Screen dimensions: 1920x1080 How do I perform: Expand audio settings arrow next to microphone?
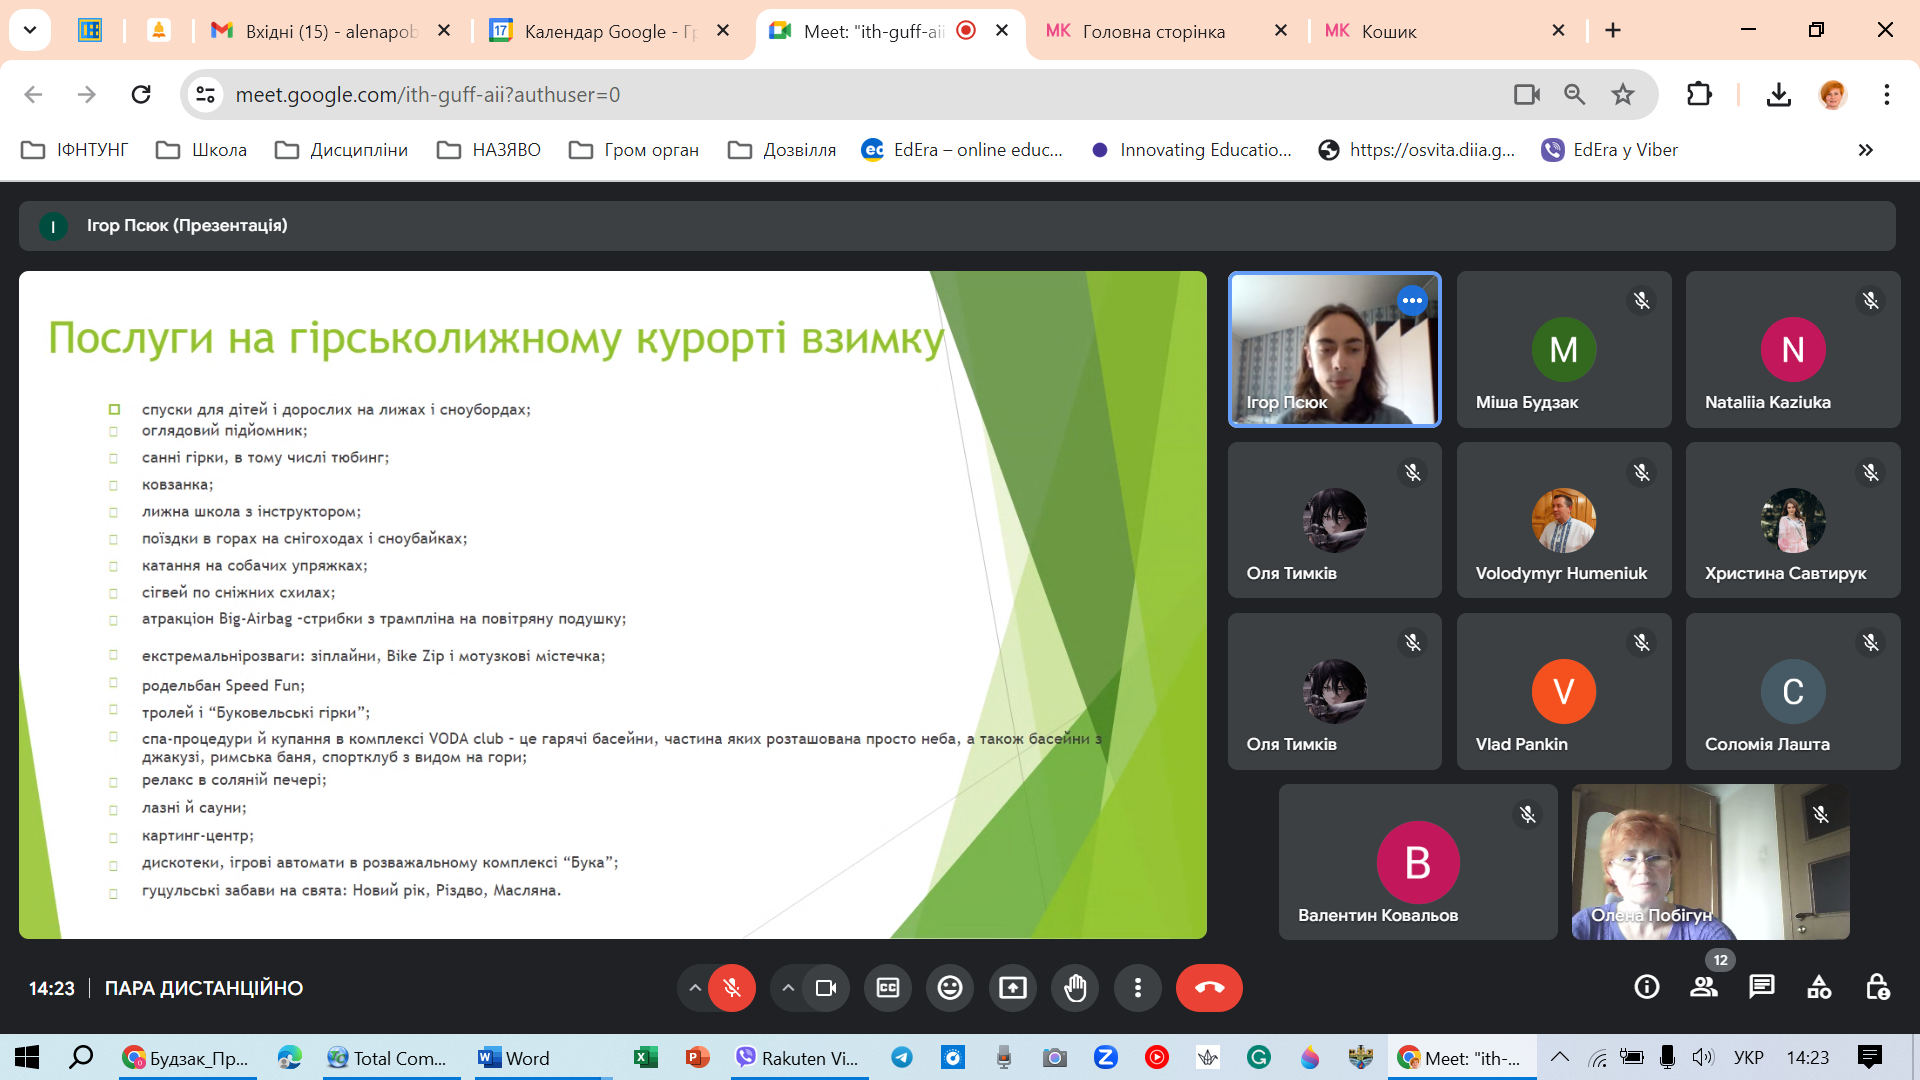pyautogui.click(x=694, y=988)
